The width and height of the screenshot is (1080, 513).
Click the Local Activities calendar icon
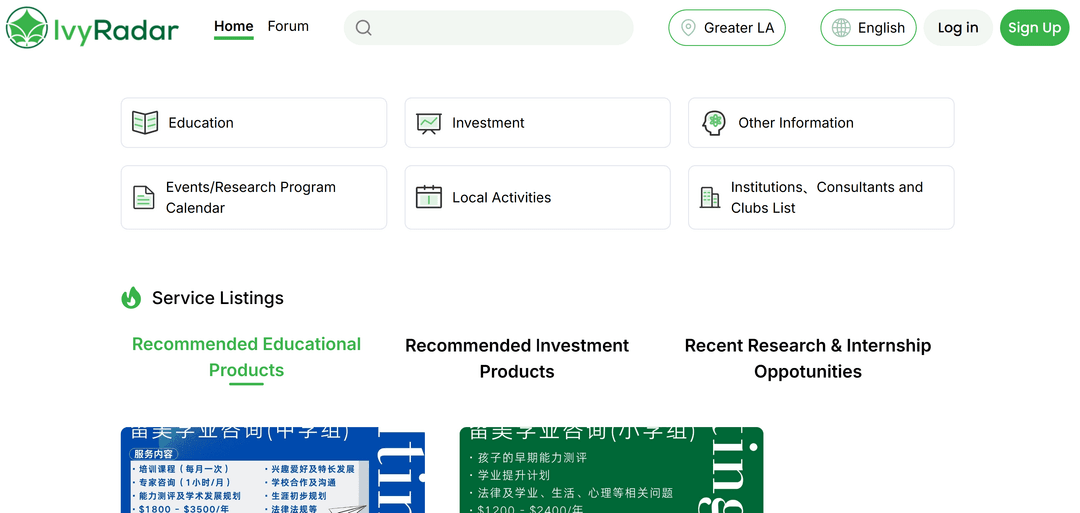(429, 197)
